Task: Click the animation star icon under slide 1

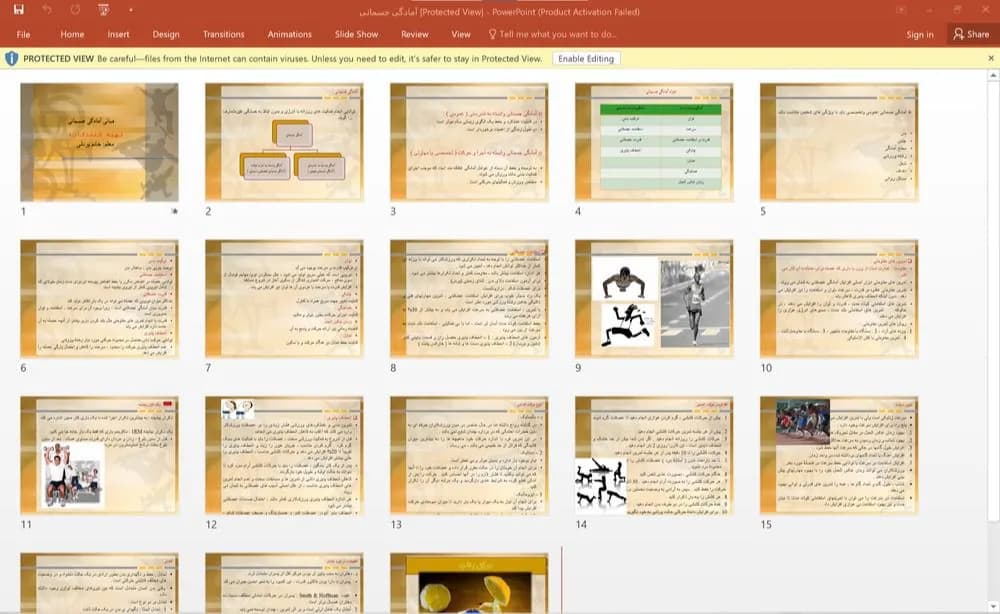Action: point(174,211)
